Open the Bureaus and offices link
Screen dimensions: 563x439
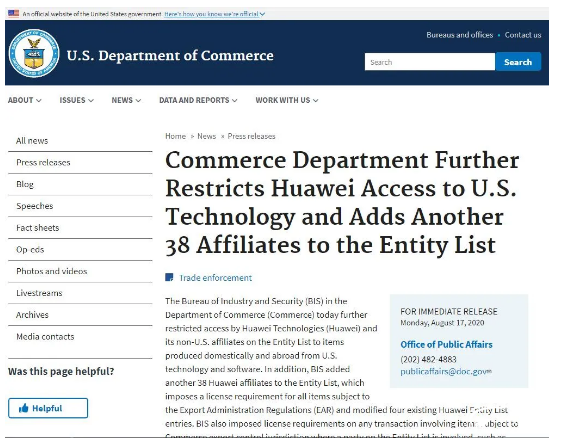tap(459, 35)
